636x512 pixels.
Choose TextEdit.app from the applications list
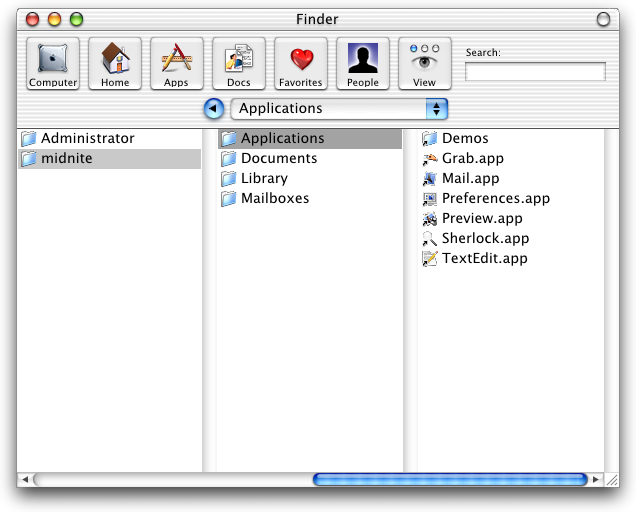click(484, 259)
